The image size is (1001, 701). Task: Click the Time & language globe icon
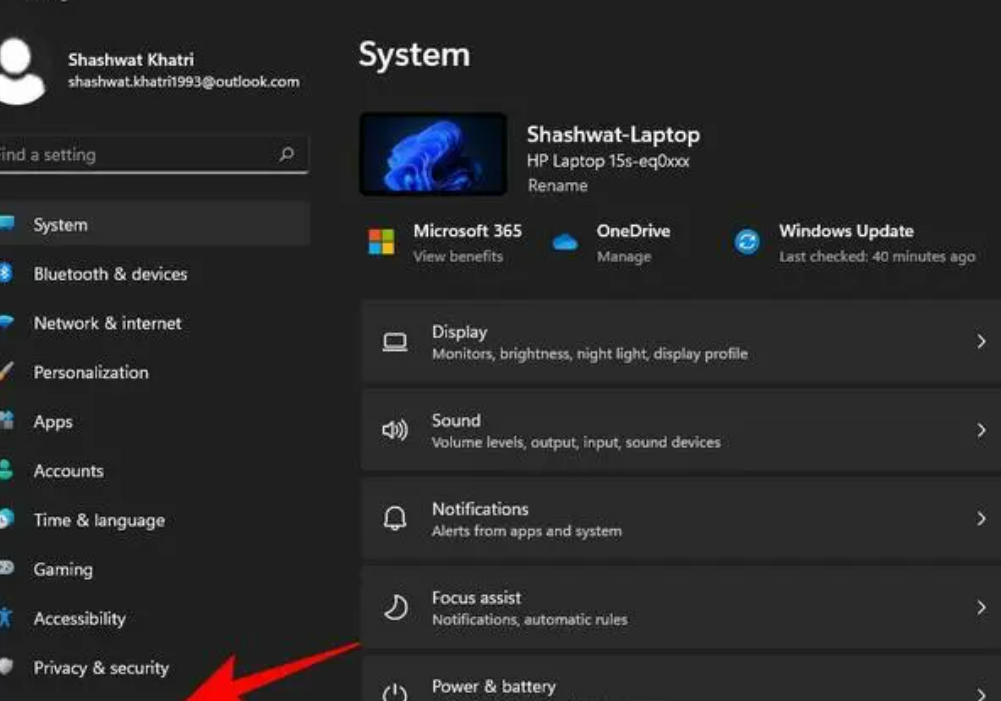(6, 518)
